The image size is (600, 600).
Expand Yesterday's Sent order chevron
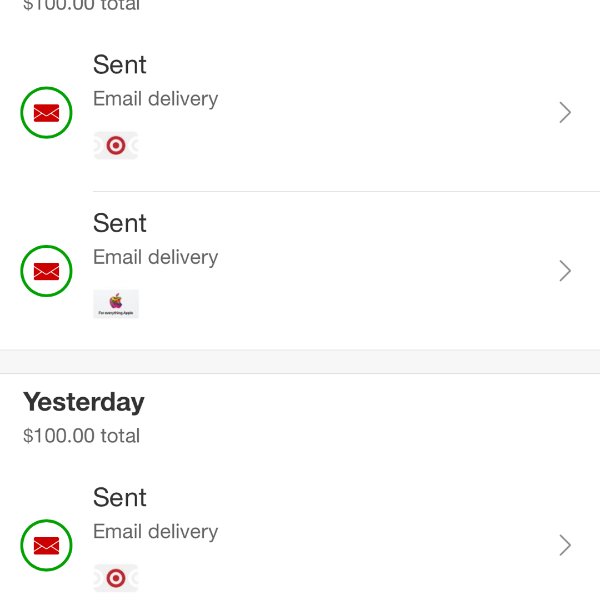(x=565, y=545)
